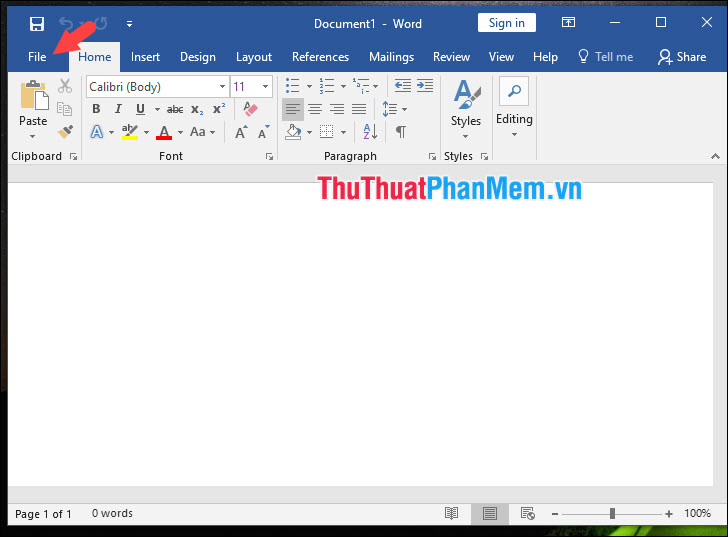Open Paste options dropdown arrow
Image resolution: width=728 pixels, height=537 pixels.
pyautogui.click(x=32, y=136)
